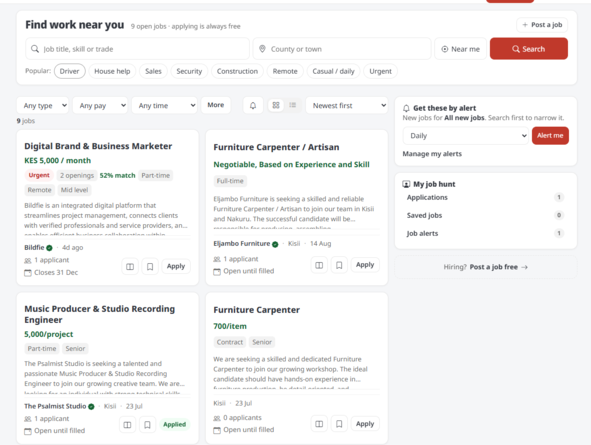Switch to list view layout
The width and height of the screenshot is (591, 445).
pos(292,105)
